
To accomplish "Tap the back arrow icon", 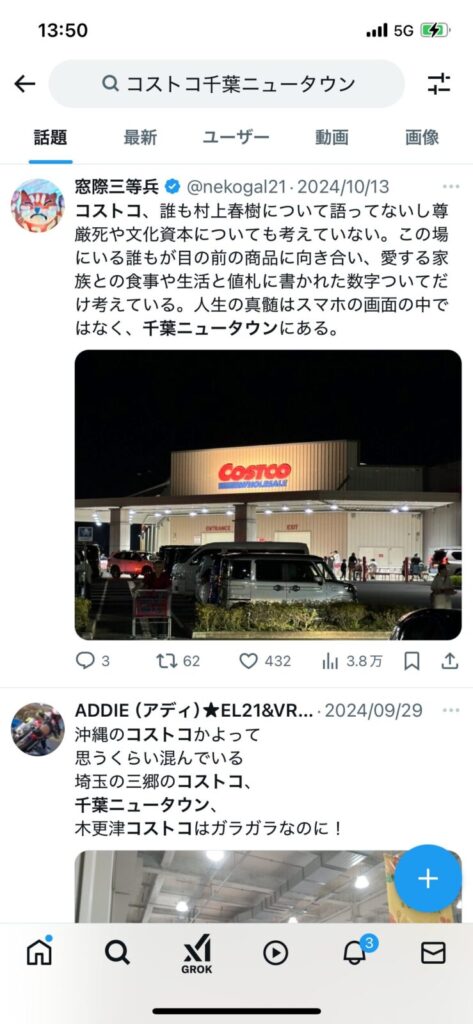I will pos(25,84).
